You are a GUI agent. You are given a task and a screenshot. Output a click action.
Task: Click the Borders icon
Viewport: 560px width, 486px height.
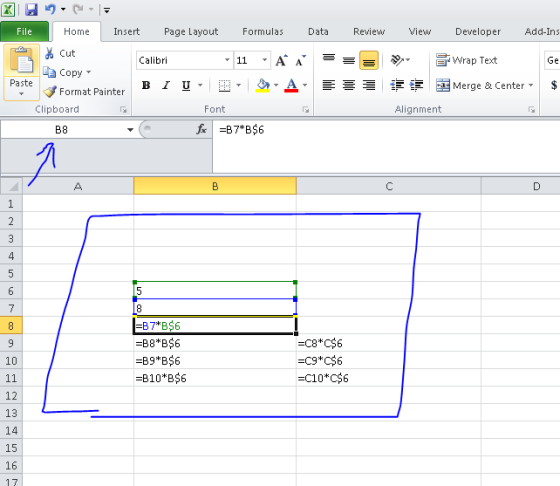coord(224,85)
